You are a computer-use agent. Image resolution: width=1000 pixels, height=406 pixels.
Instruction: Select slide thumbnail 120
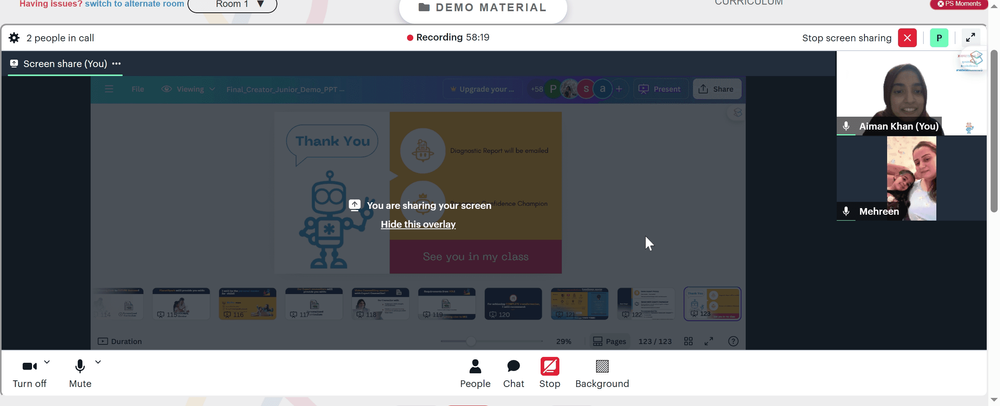coord(513,303)
